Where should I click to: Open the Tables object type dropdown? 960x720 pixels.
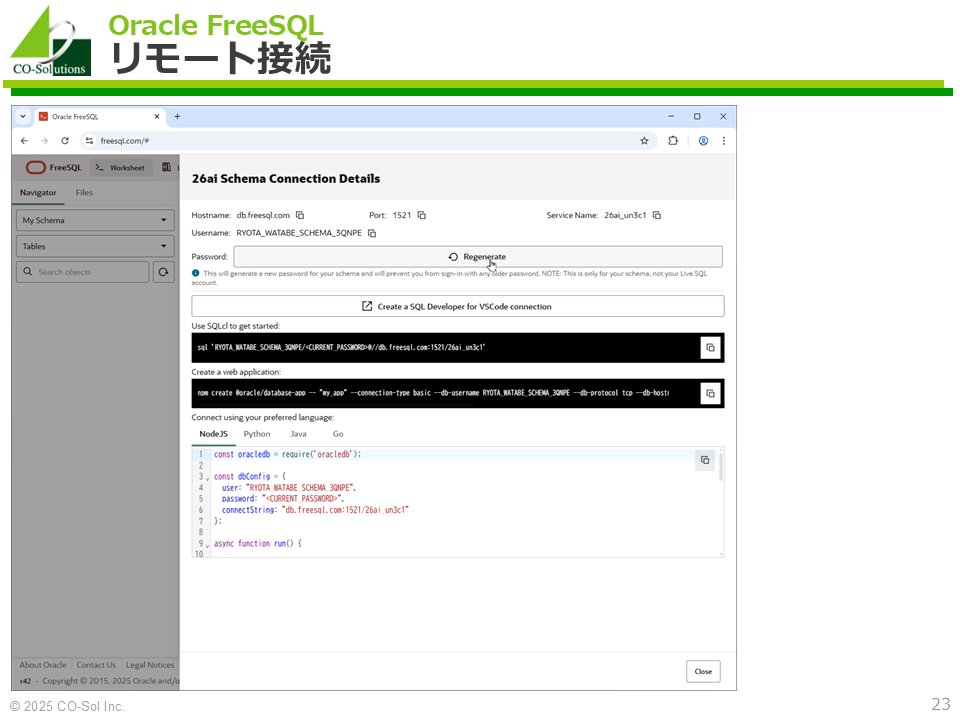click(x=95, y=246)
